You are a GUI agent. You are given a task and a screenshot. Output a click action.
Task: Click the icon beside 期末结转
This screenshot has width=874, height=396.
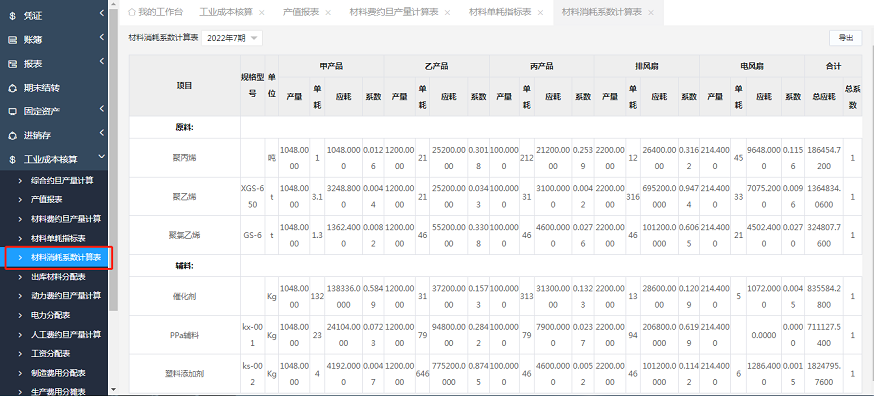(12, 88)
